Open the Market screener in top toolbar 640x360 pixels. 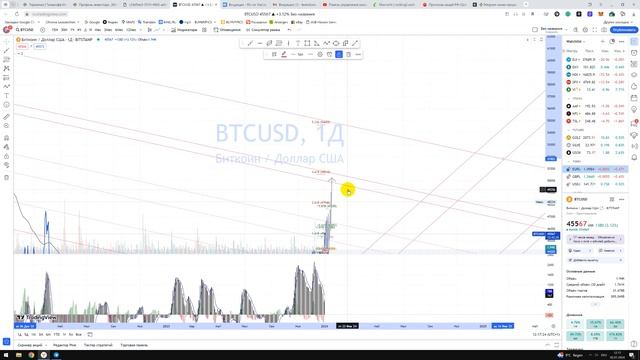[x=263, y=30]
